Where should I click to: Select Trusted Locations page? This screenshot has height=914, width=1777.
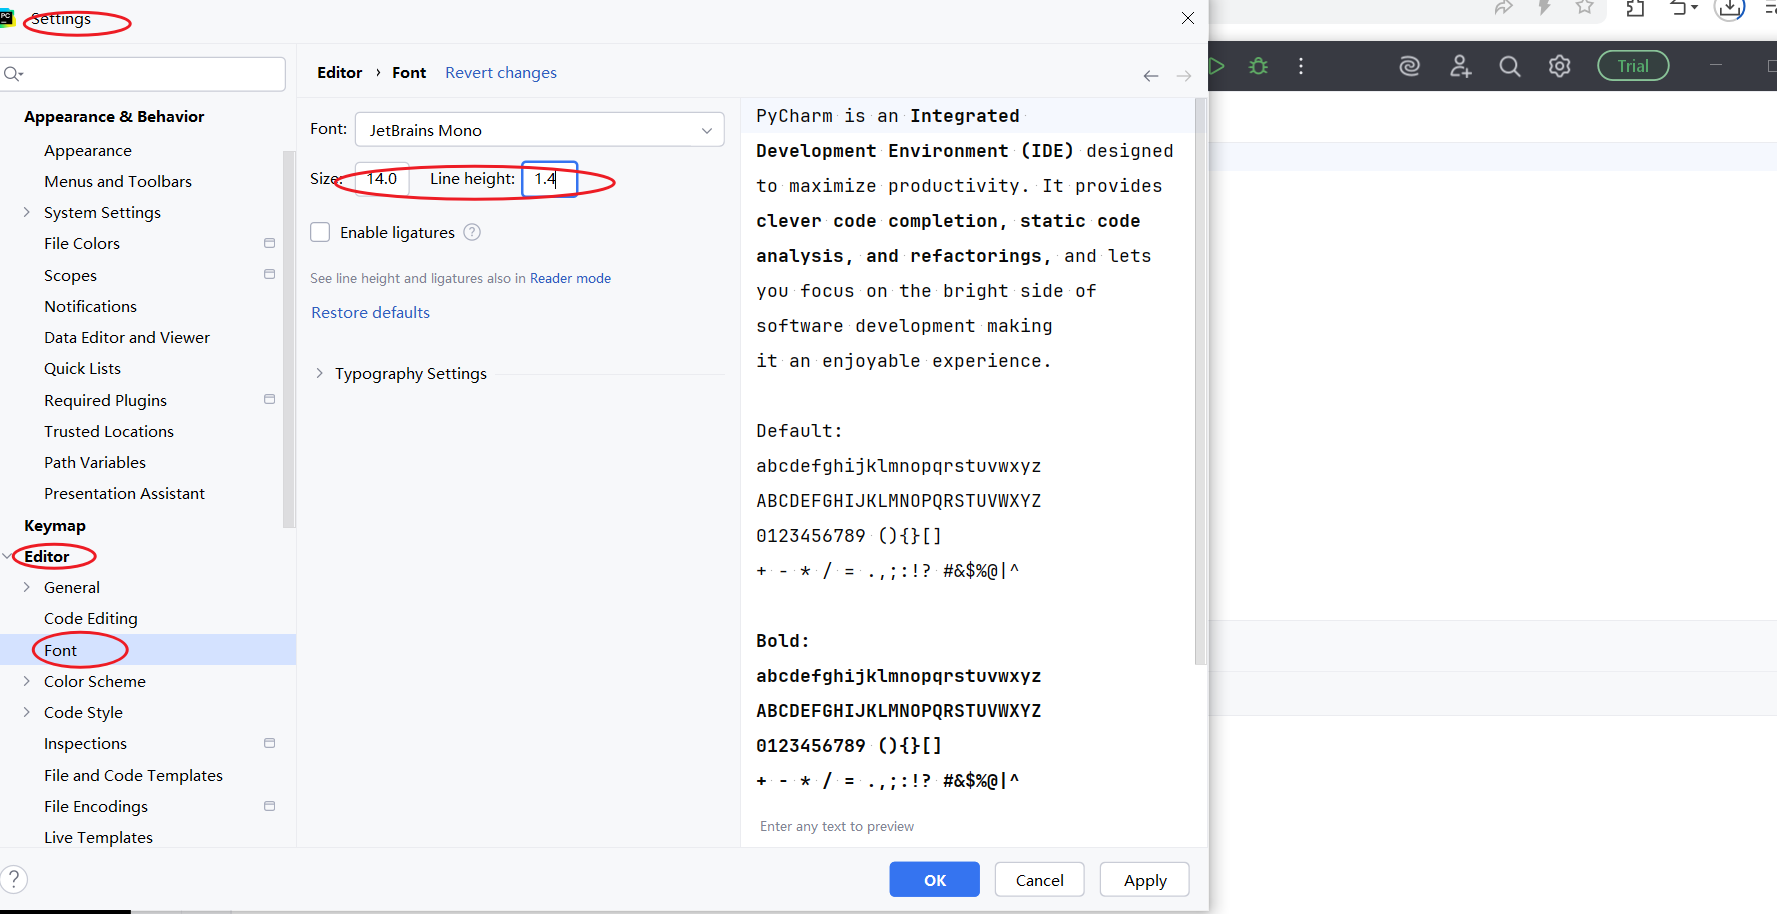109,431
